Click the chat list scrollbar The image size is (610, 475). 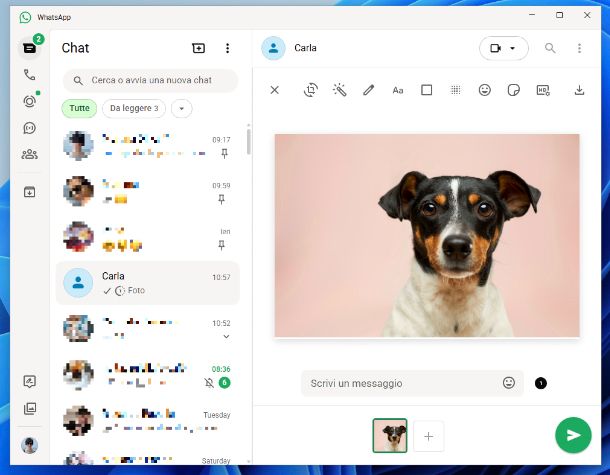[x=248, y=142]
